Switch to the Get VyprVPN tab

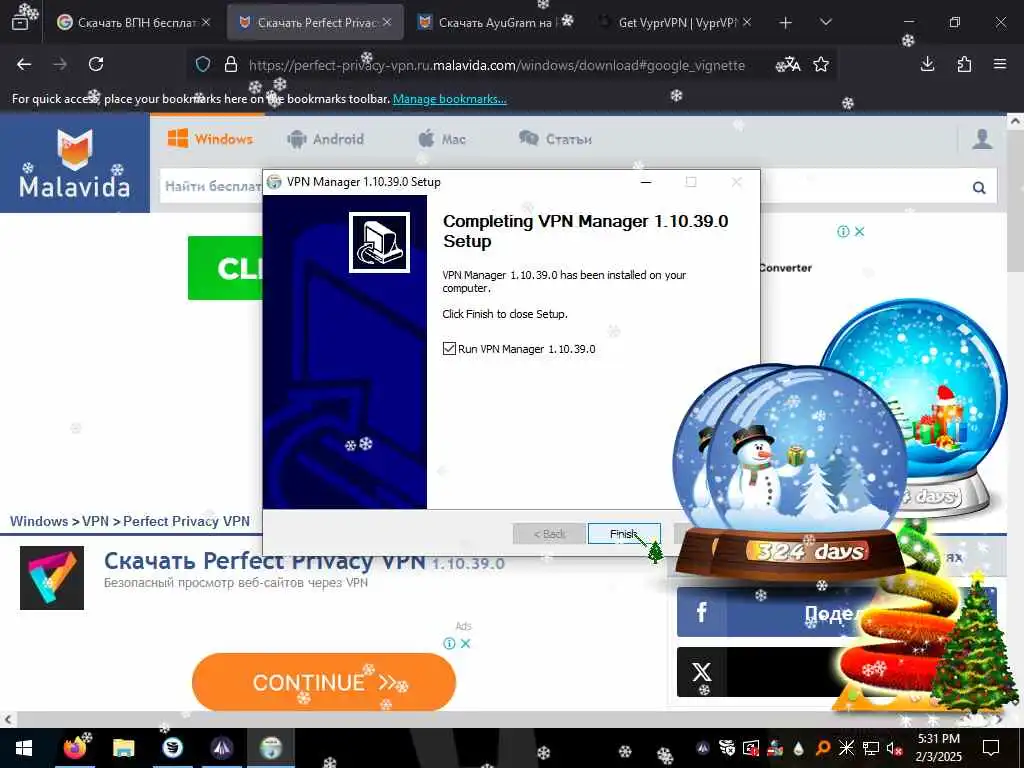click(x=676, y=22)
